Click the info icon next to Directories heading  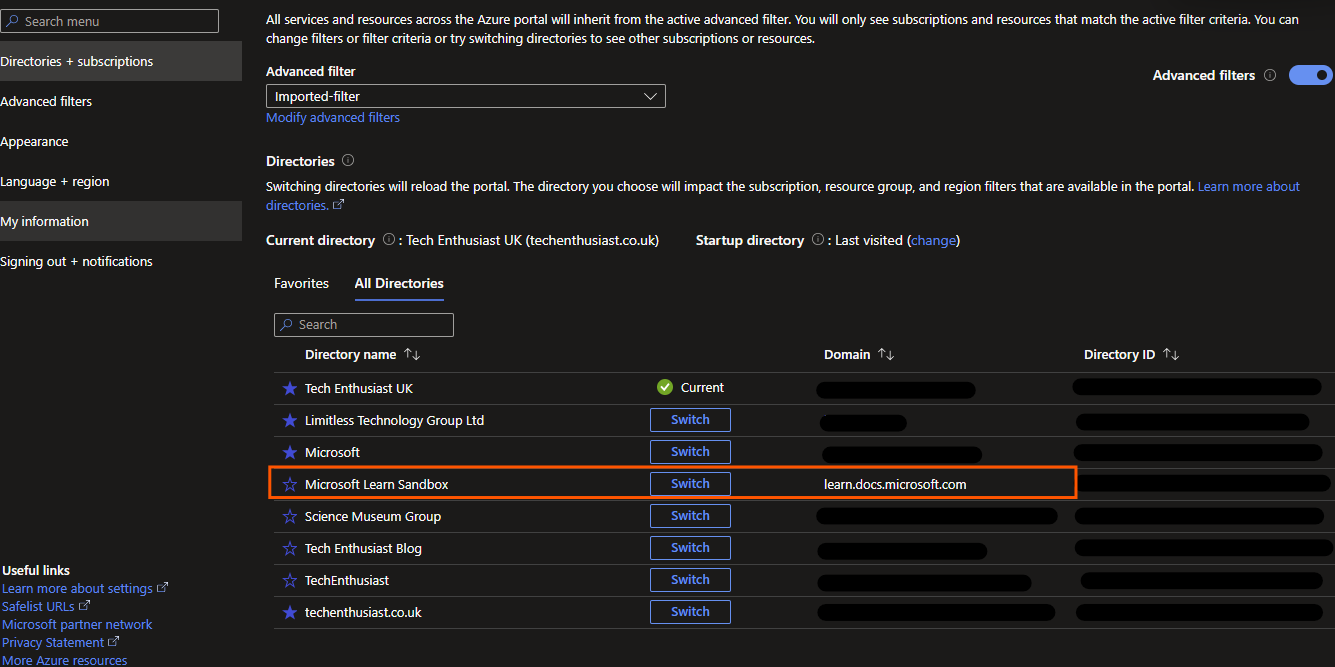pyautogui.click(x=347, y=160)
